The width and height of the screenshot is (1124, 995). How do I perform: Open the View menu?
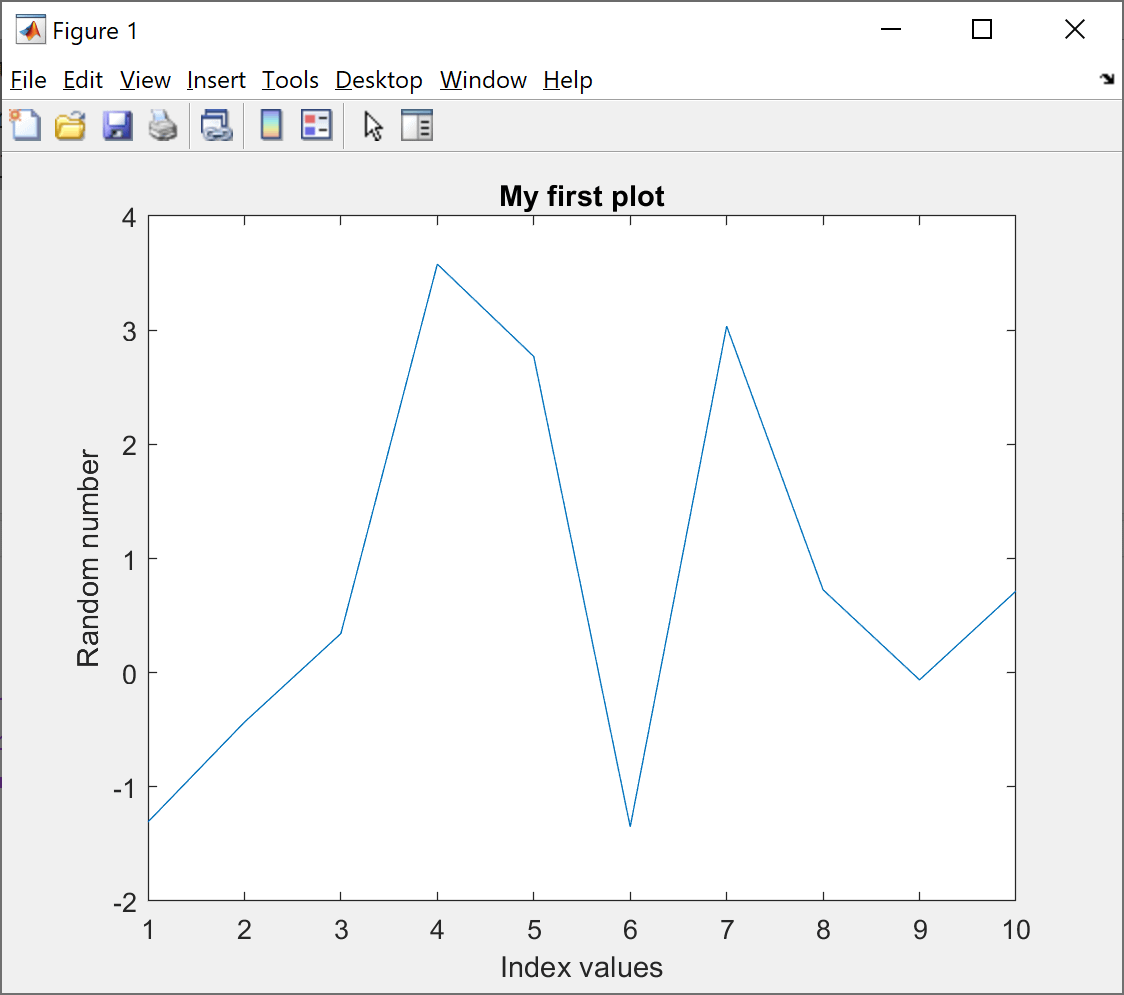click(x=145, y=80)
